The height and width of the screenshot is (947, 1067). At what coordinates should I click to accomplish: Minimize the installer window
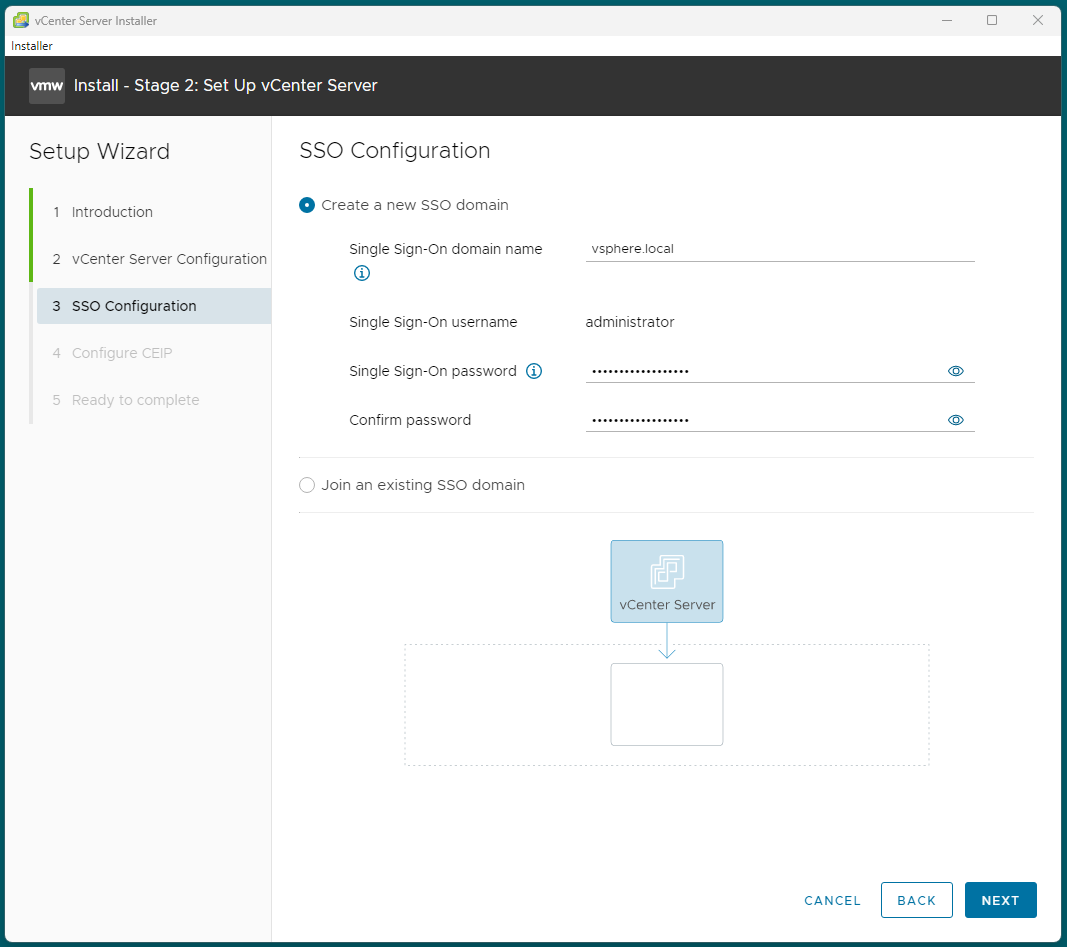(x=947, y=20)
